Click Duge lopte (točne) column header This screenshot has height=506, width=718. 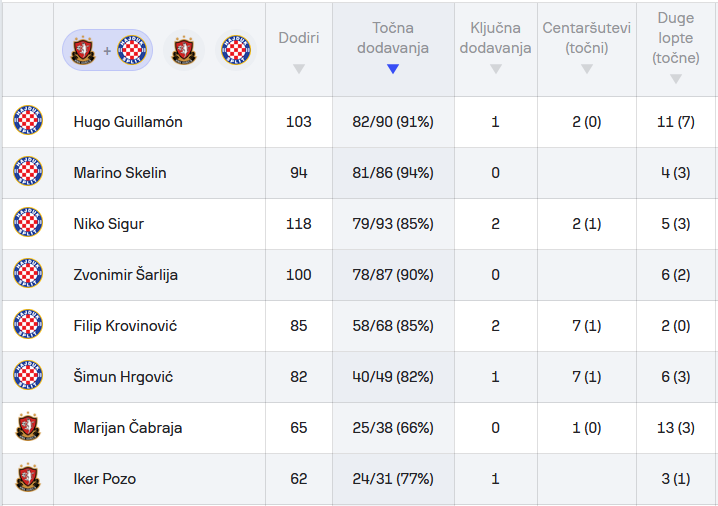pyautogui.click(x=676, y=38)
